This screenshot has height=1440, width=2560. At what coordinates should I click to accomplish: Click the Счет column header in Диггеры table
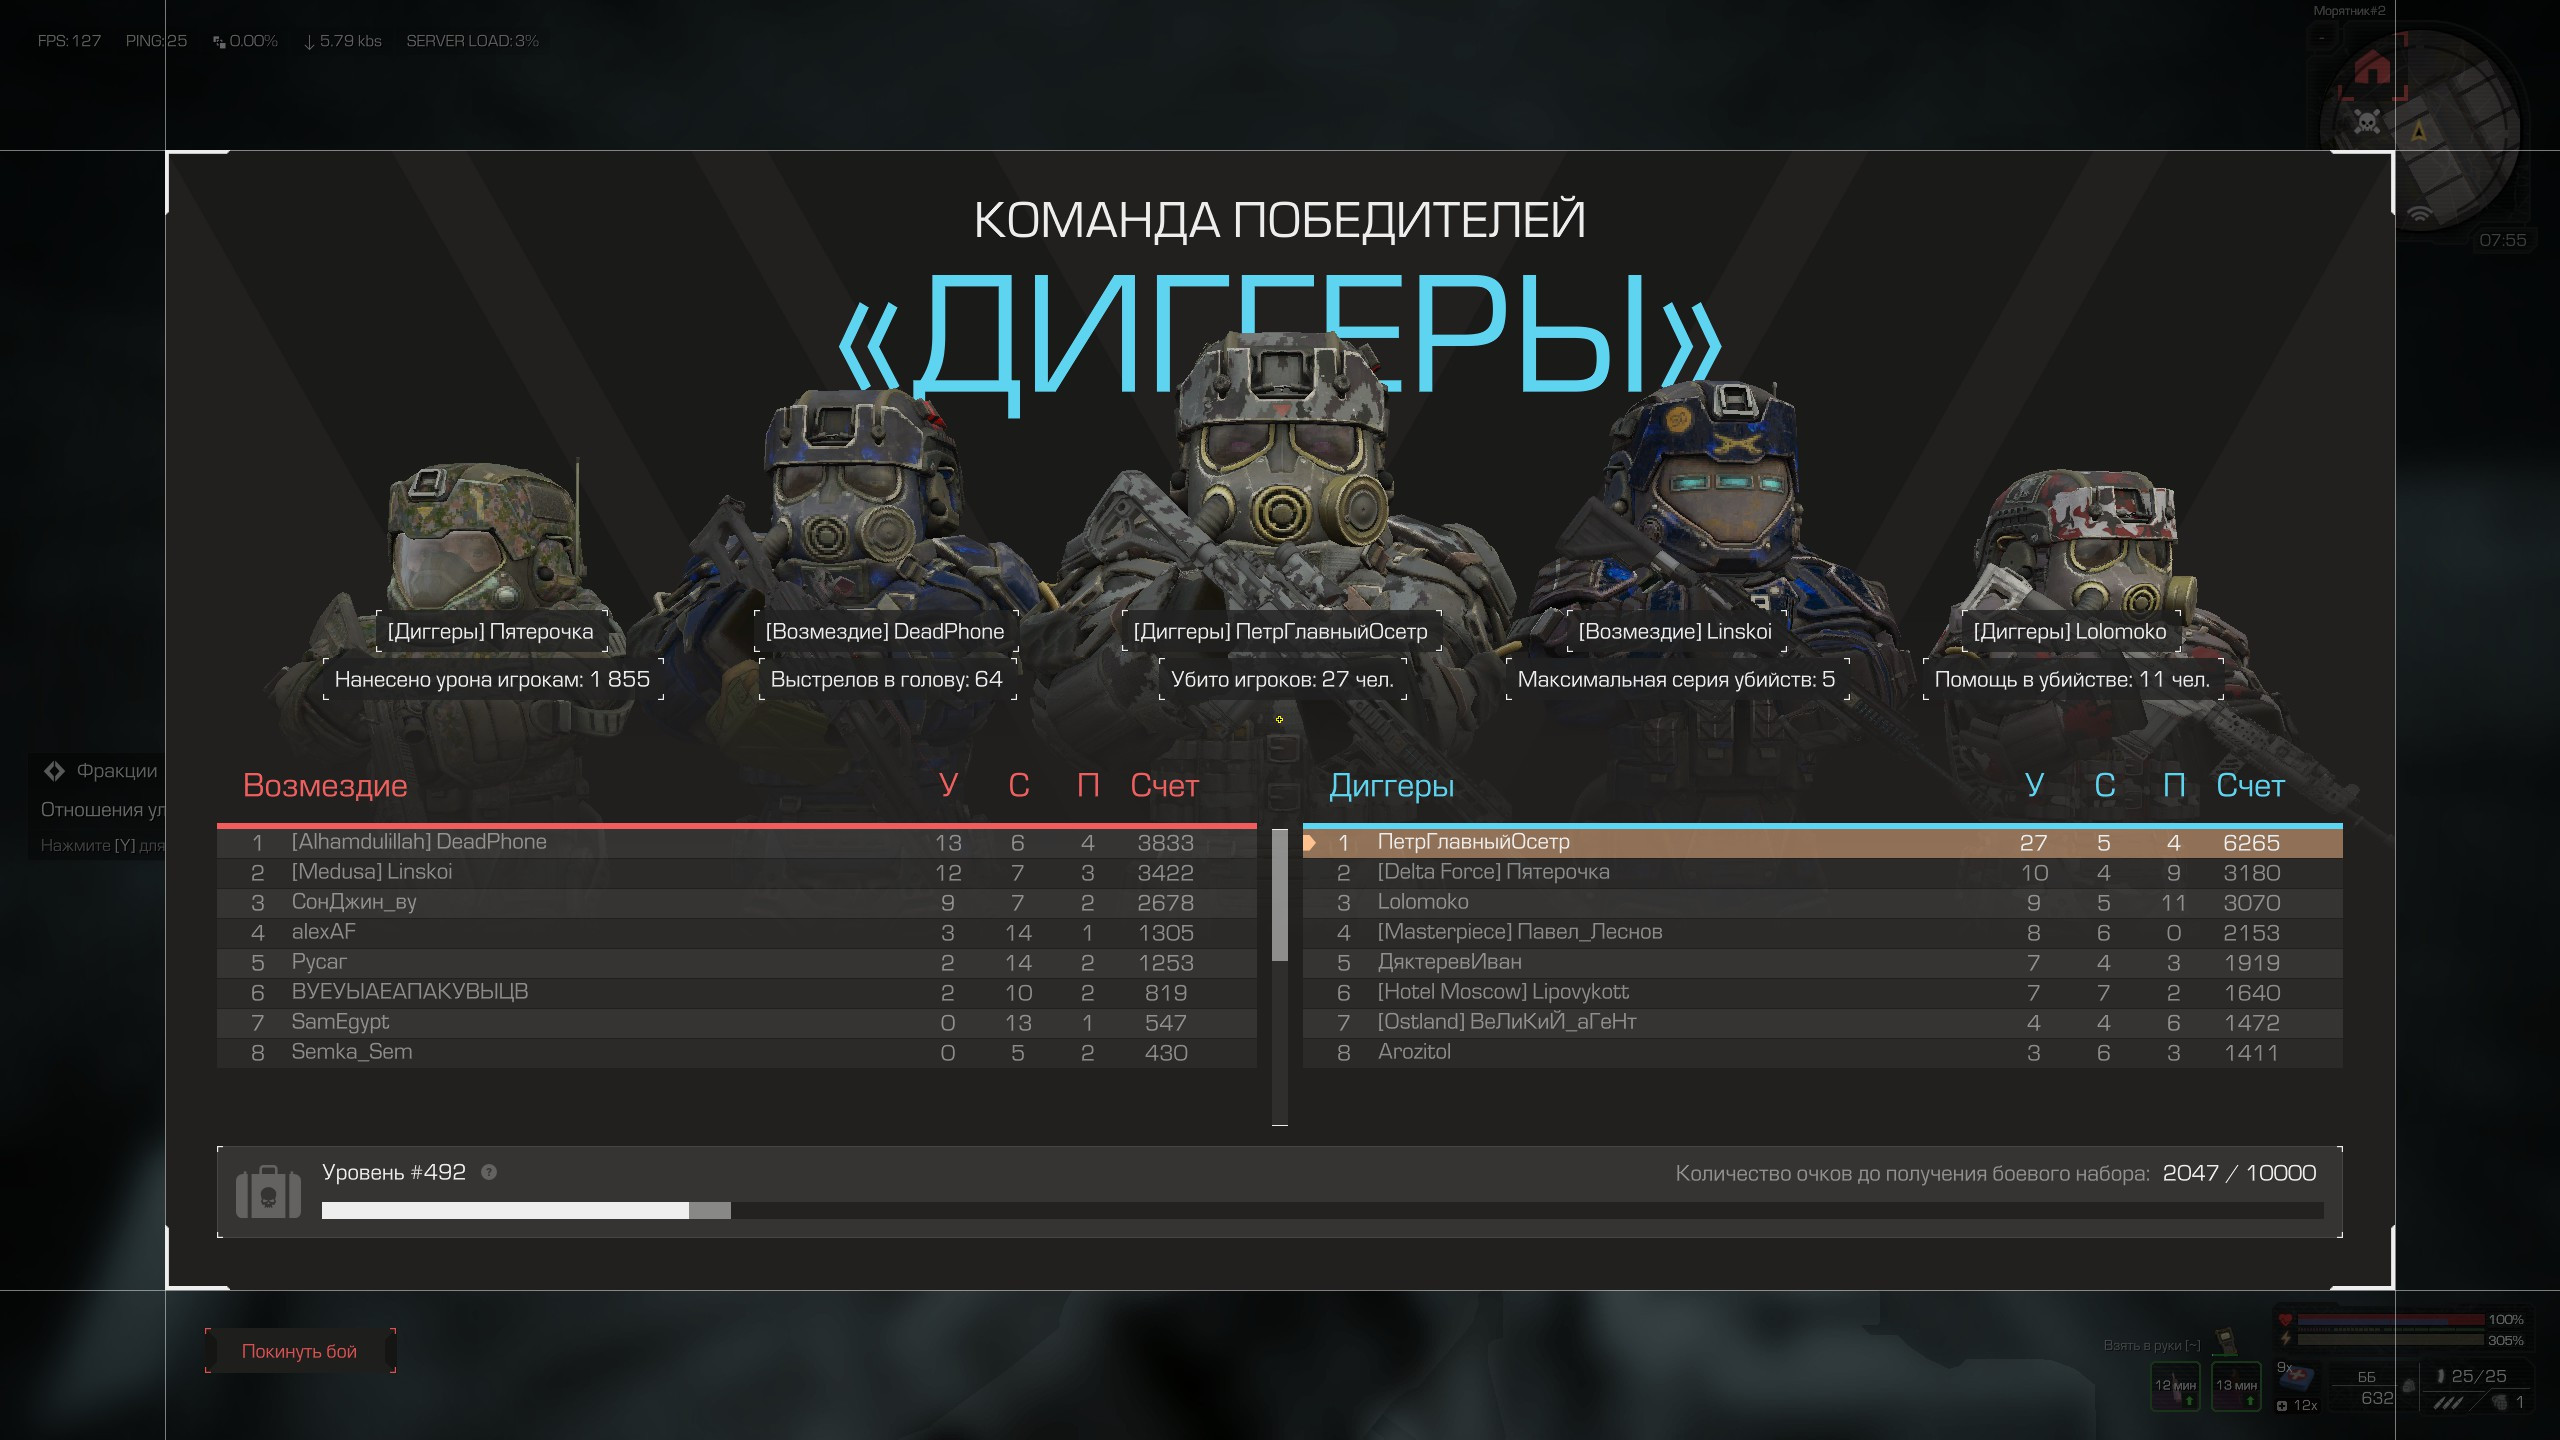coord(2250,786)
